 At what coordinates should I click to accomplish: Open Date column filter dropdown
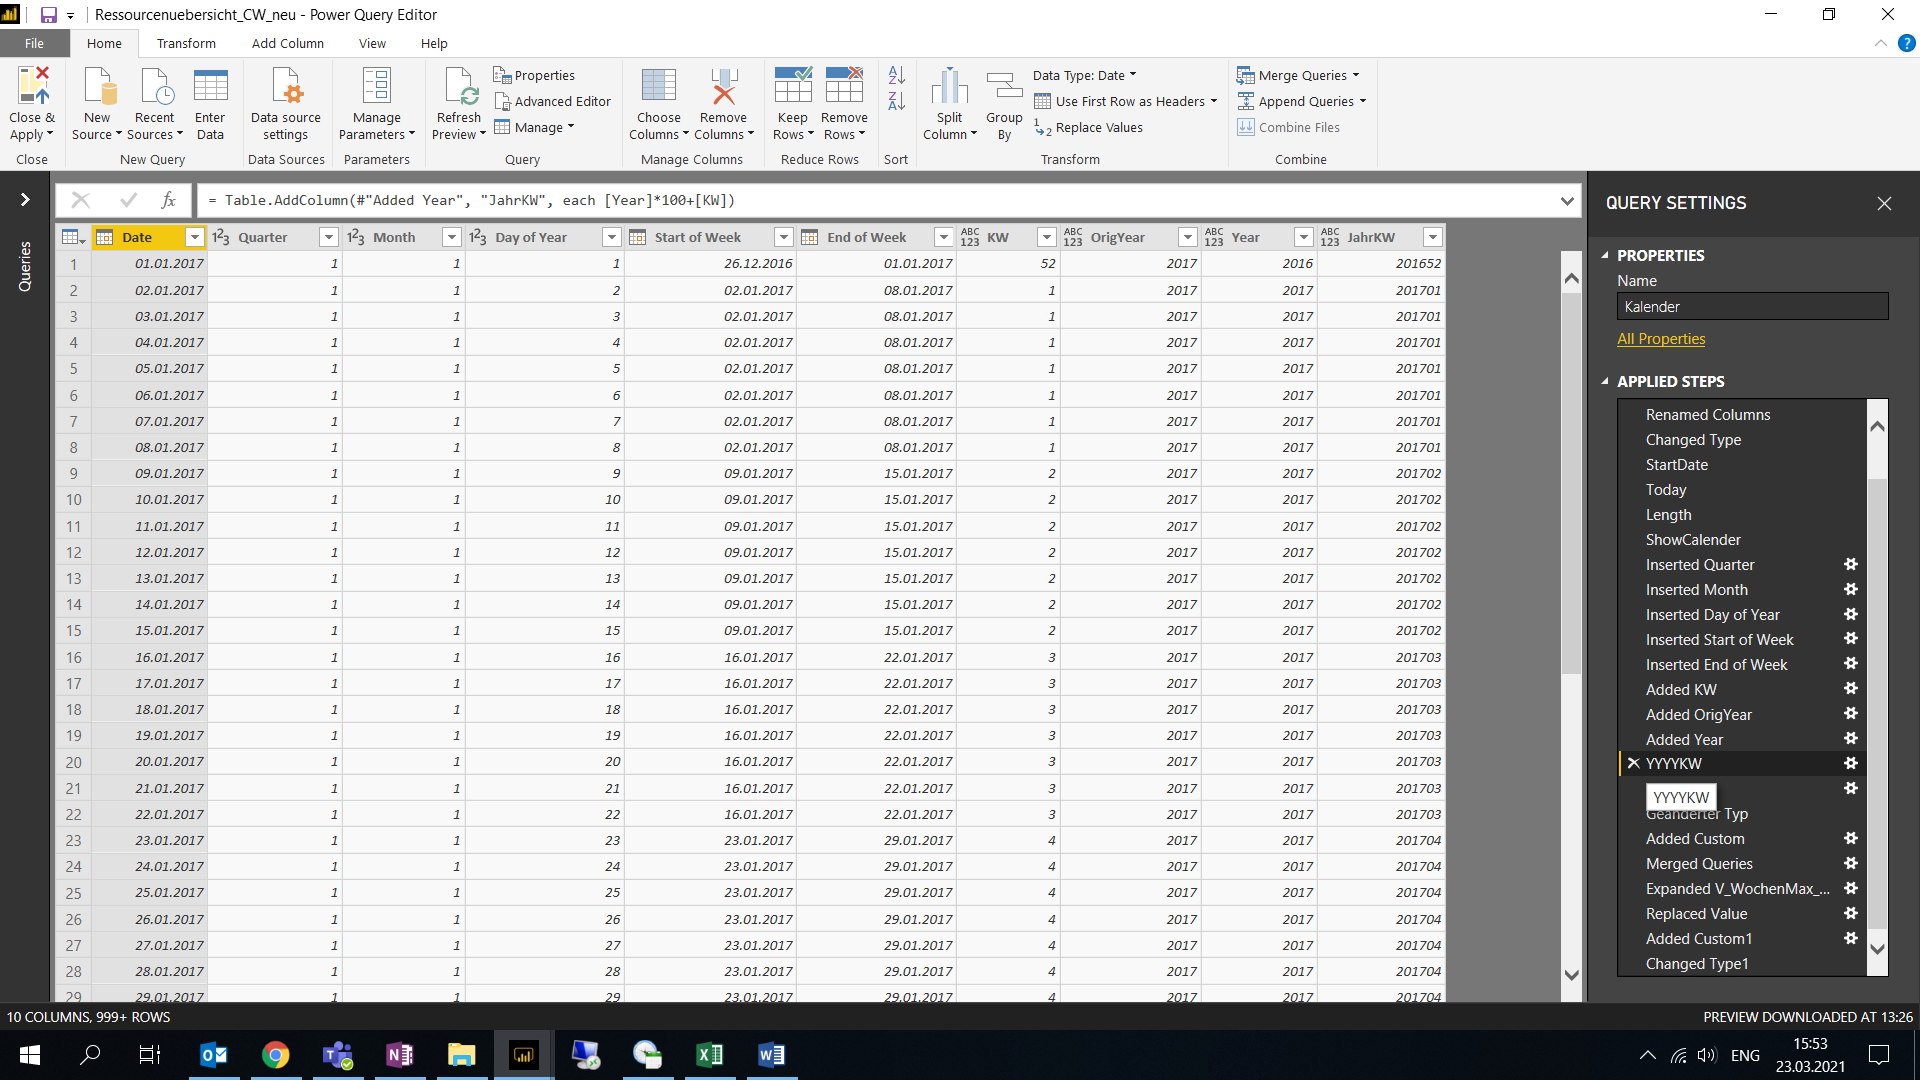click(x=195, y=237)
